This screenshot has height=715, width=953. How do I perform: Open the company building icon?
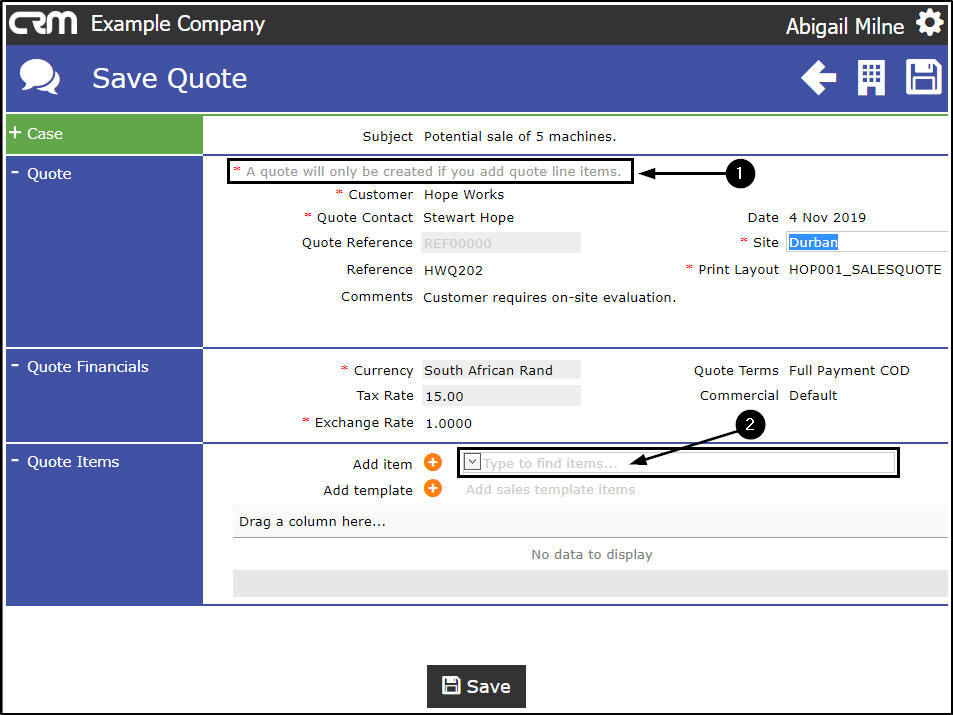871,78
